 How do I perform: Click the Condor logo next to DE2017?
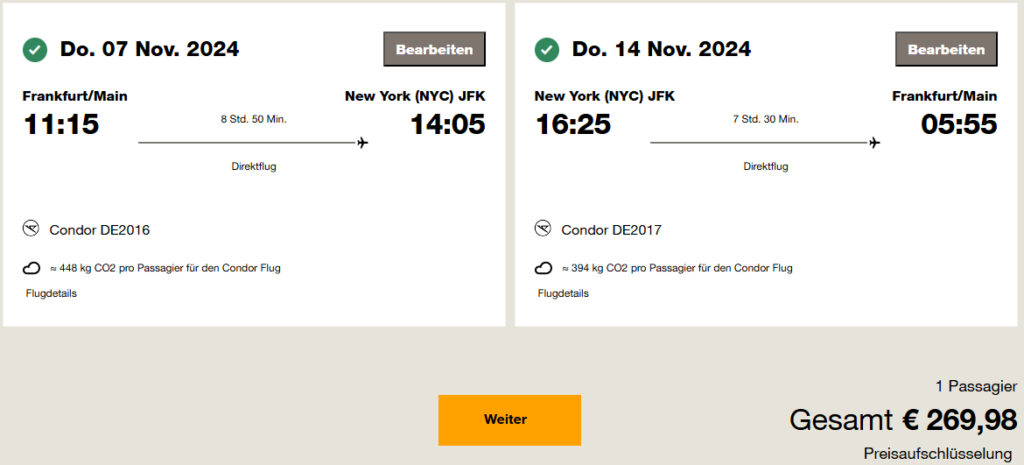pyautogui.click(x=543, y=229)
